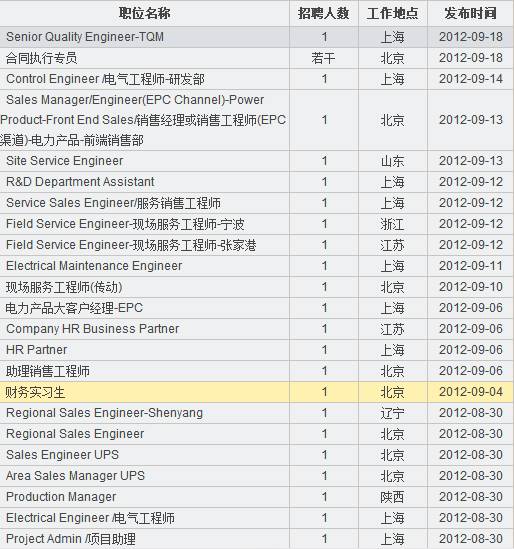
Task: Click the 发布时间 column header
Action: pos(471,13)
